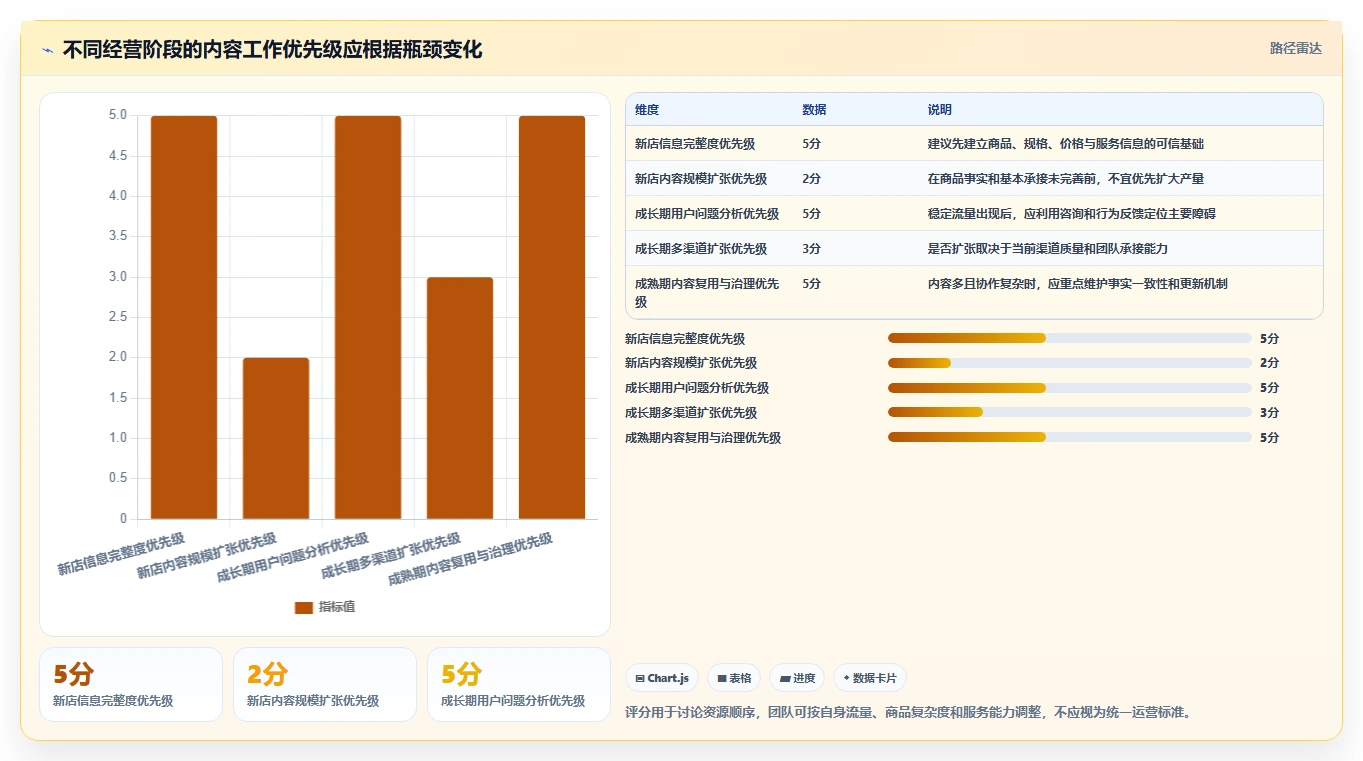The image size is (1363, 761).
Task: Click the 新店内容规模扩张优先级 bar in chart
Action: [276, 438]
